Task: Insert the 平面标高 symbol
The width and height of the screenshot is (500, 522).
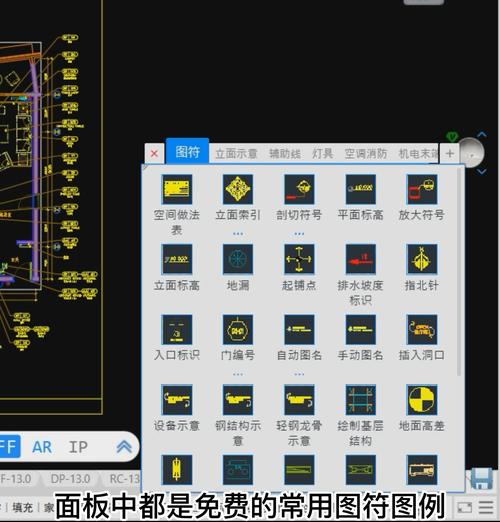Action: click(360, 189)
